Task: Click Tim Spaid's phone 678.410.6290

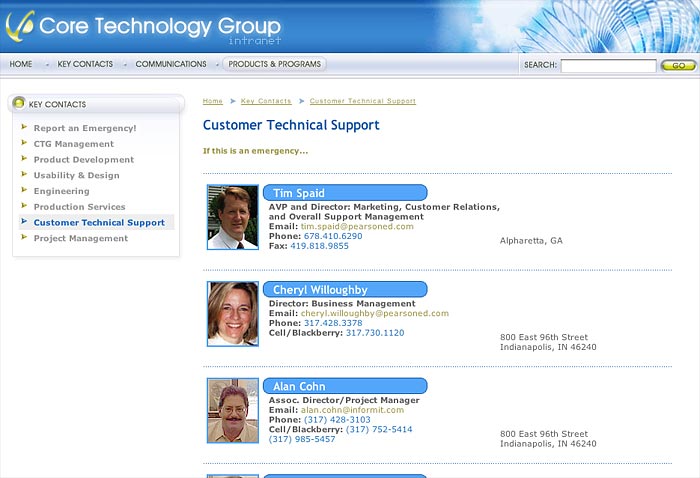Action: 333,236
